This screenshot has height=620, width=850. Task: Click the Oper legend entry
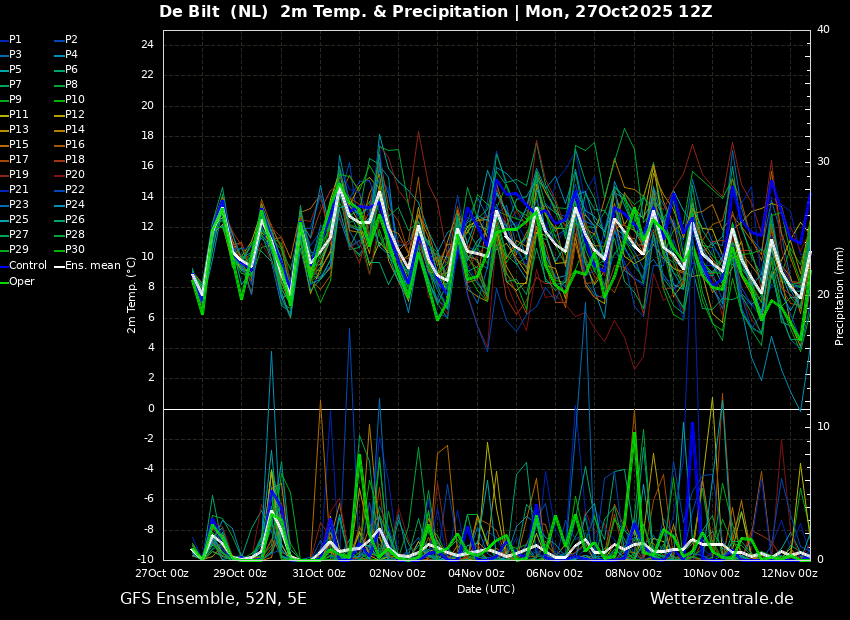coord(17,282)
